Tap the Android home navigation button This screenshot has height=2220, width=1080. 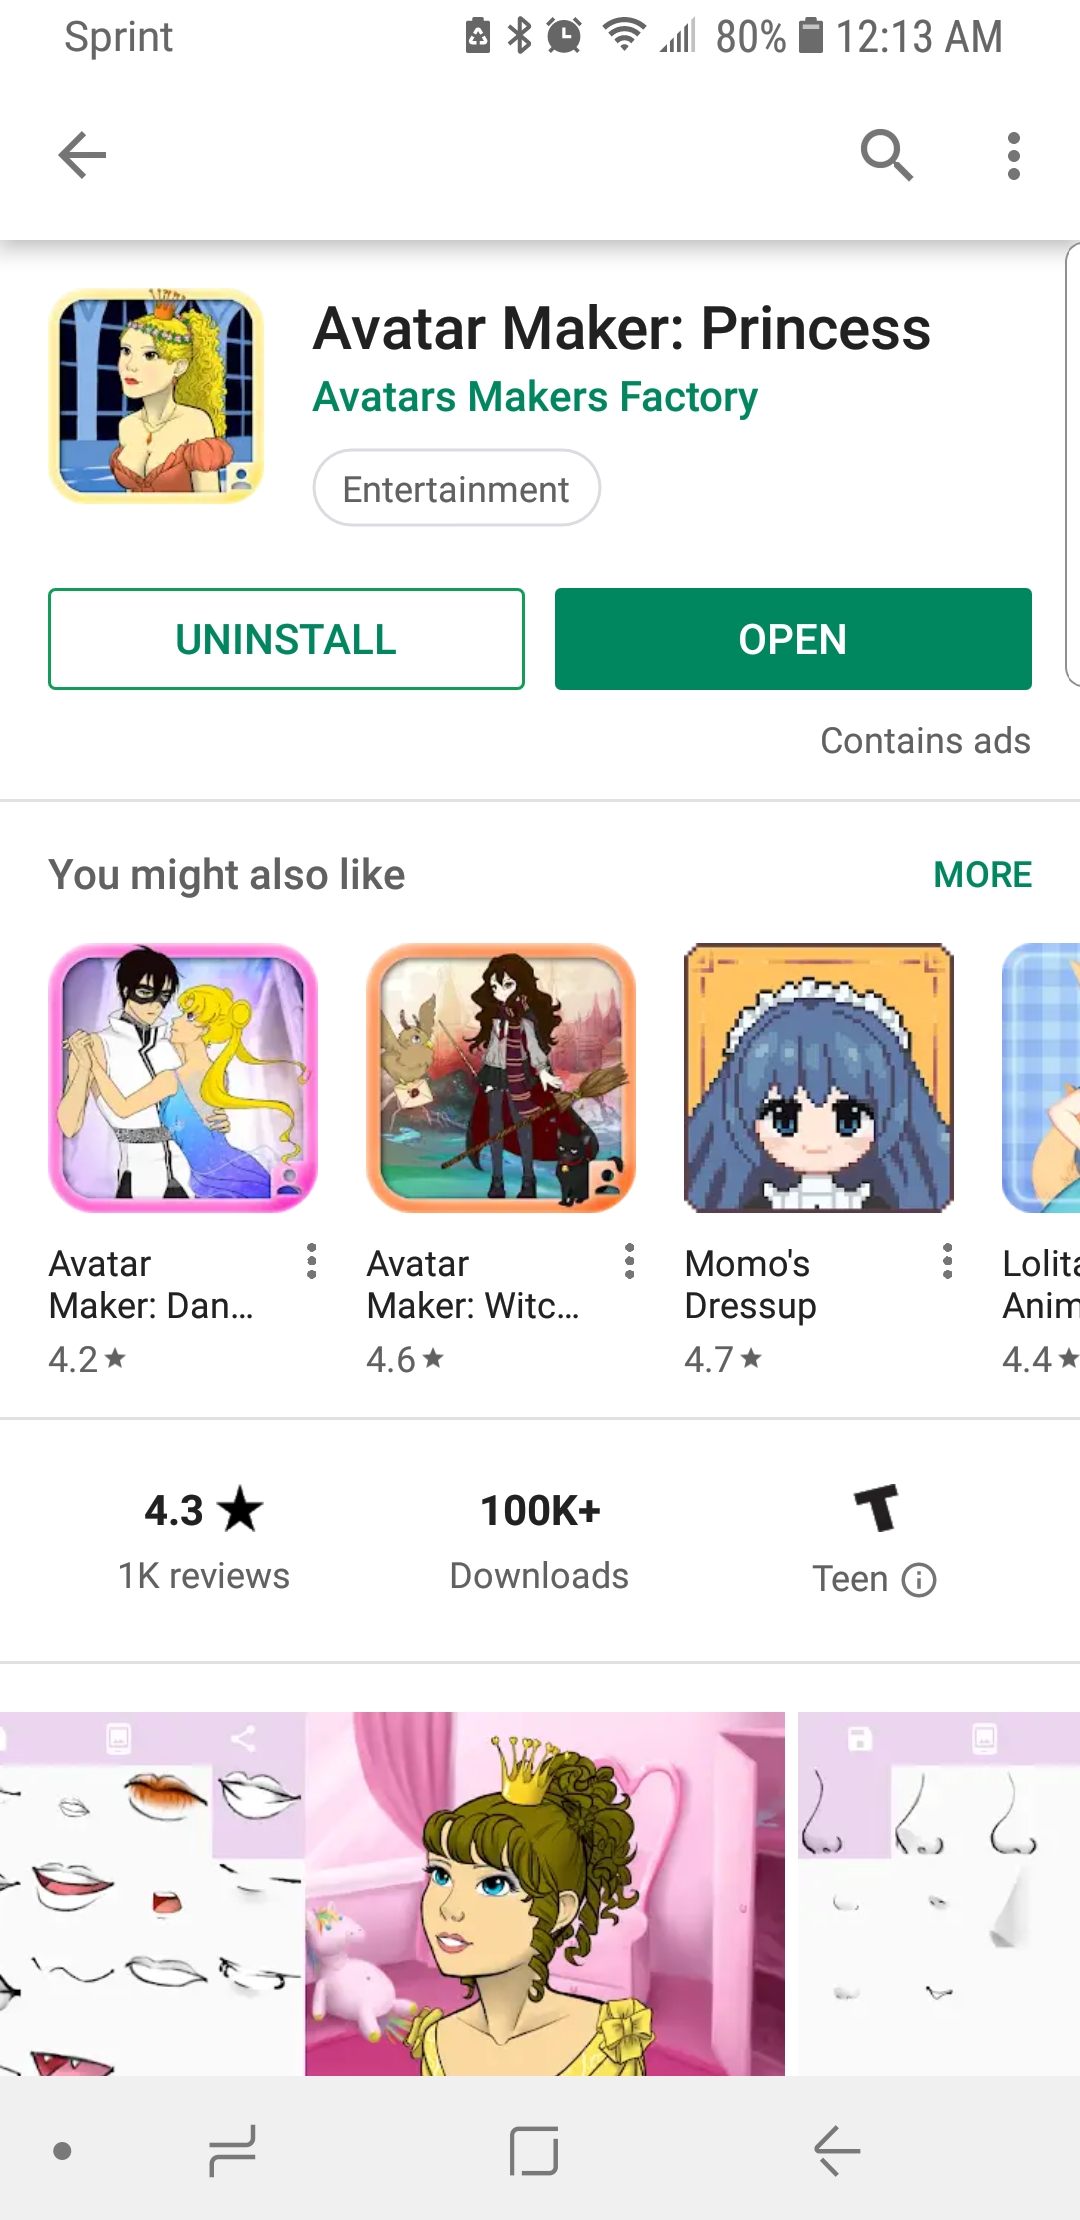tap(534, 2150)
